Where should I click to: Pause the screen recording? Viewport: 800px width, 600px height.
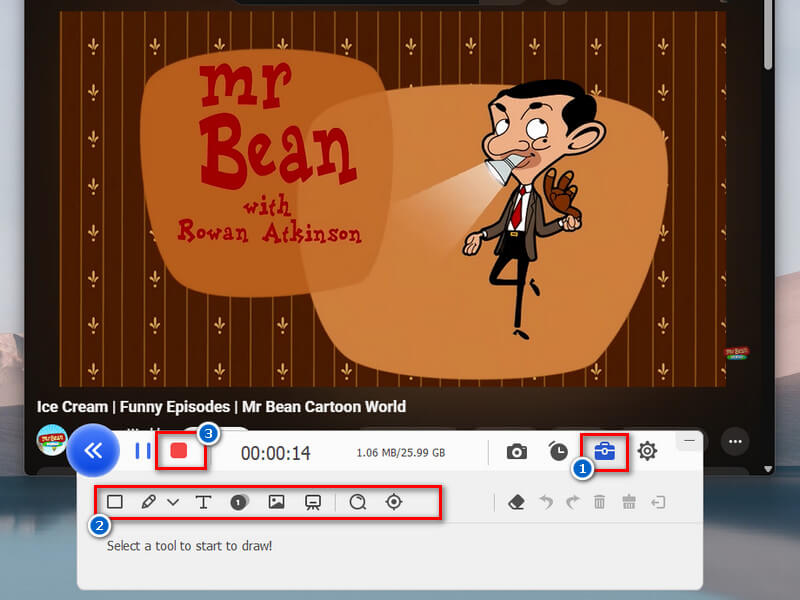pyautogui.click(x=143, y=451)
